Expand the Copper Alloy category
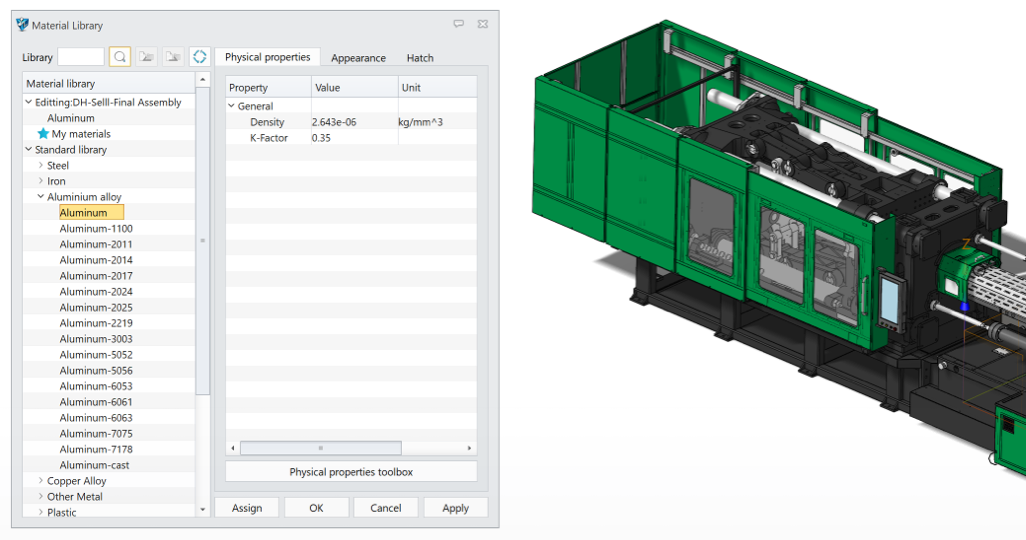This screenshot has height=540, width=1026. pos(41,481)
